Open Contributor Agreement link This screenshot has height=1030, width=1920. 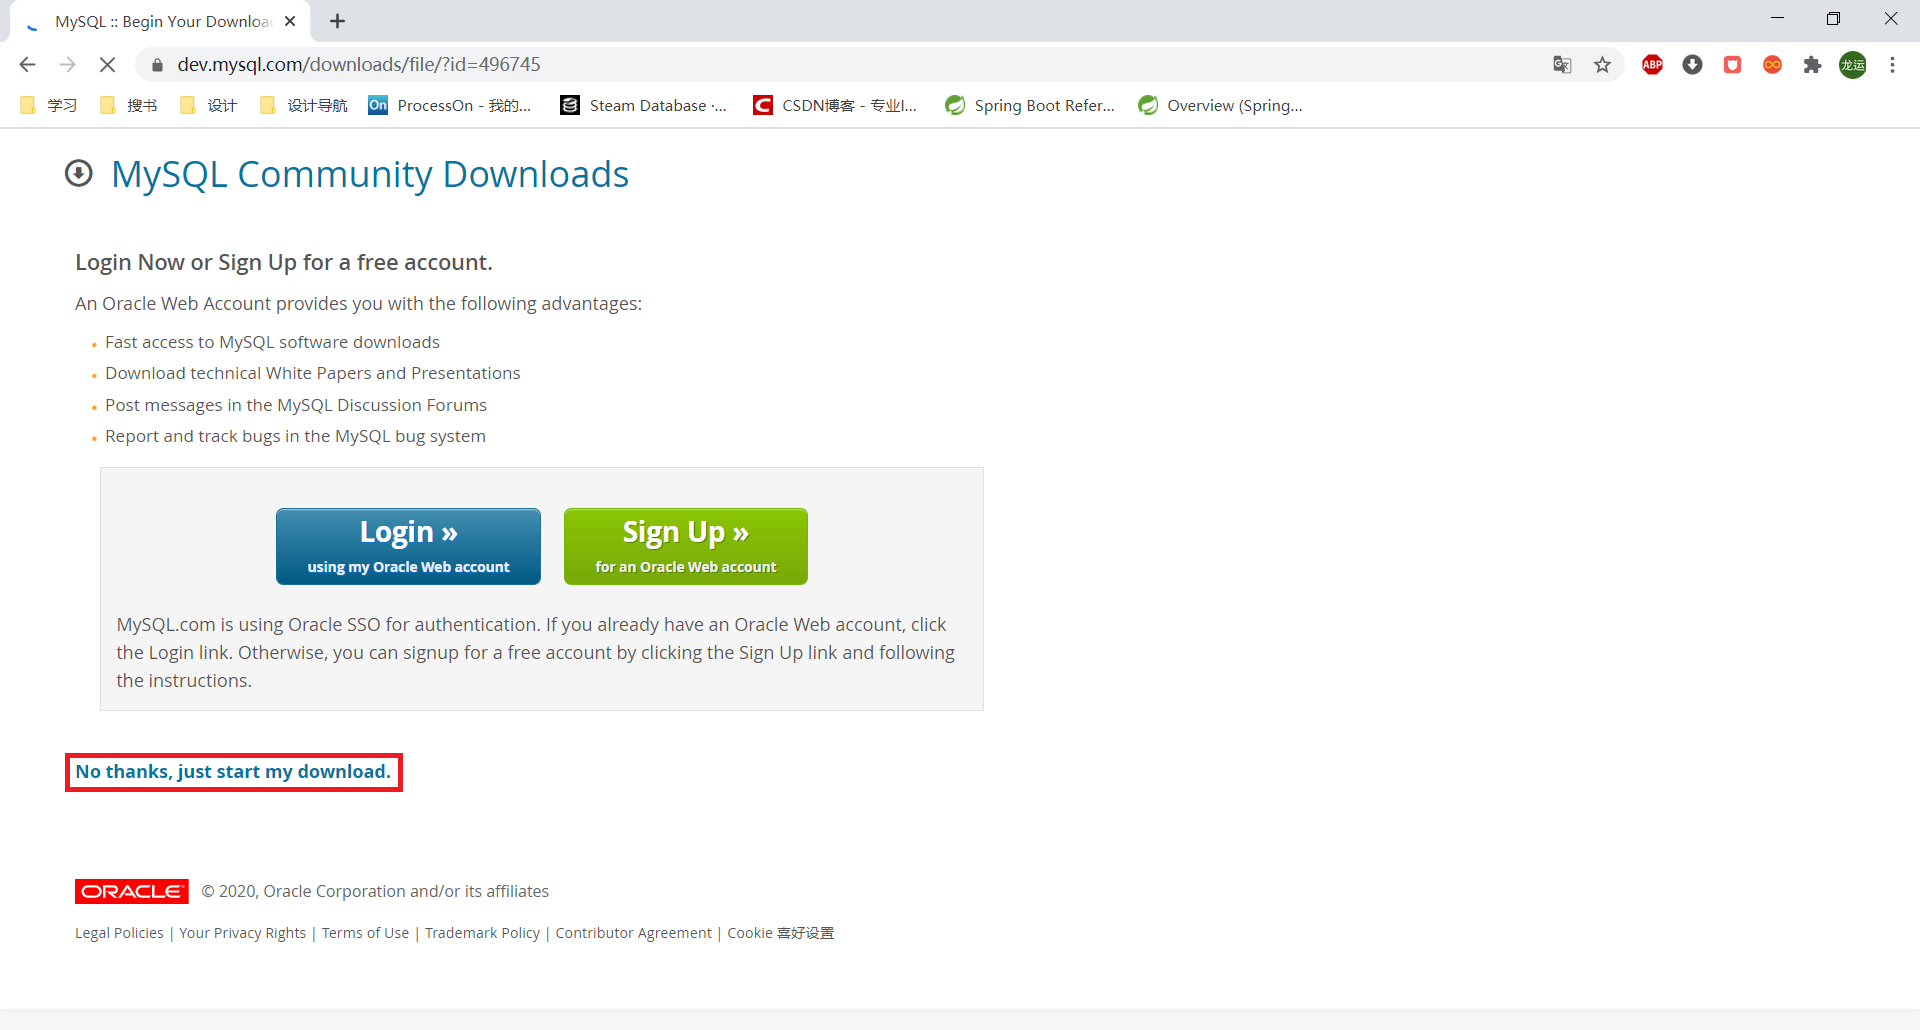tap(634, 933)
